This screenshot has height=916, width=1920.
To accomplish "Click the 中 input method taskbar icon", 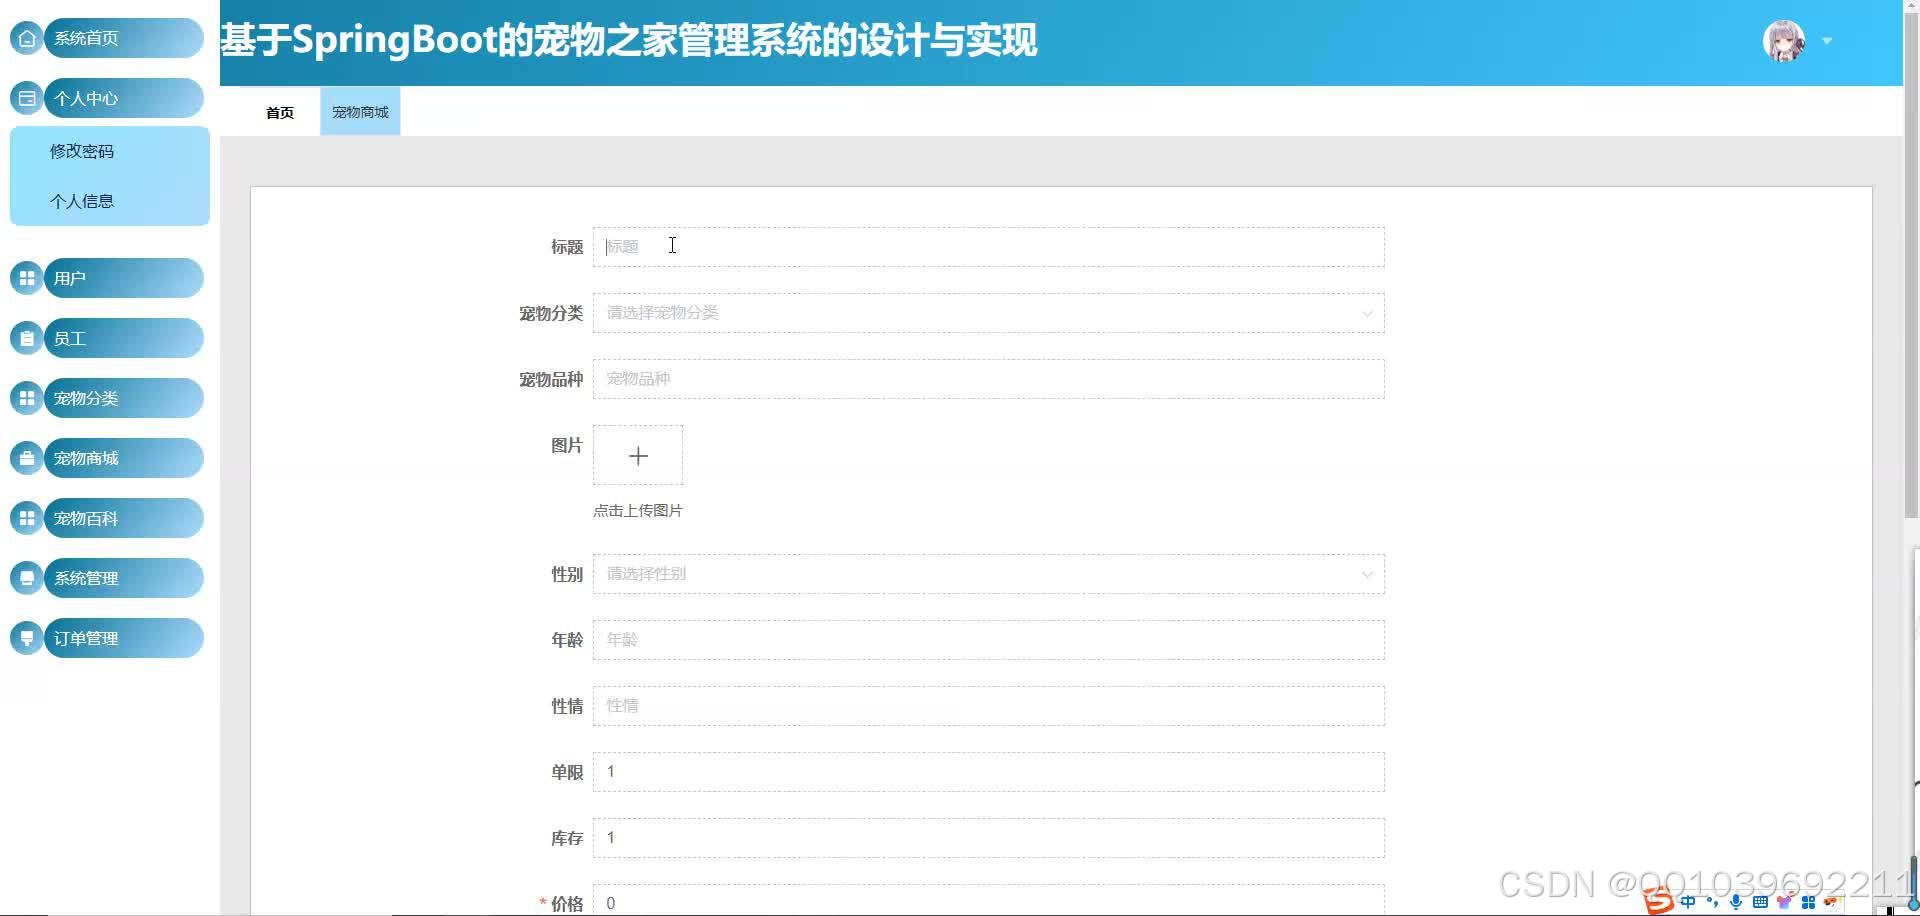I will coord(1688,901).
